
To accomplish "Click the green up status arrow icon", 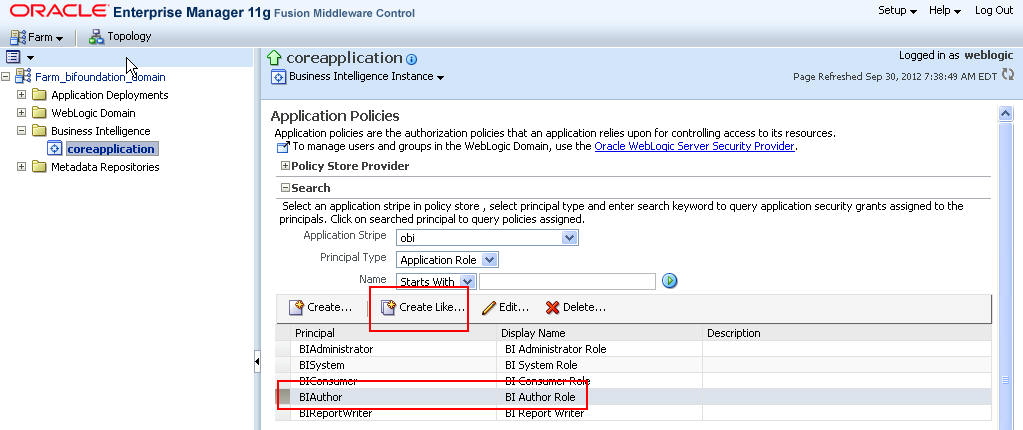I will click(x=275, y=58).
